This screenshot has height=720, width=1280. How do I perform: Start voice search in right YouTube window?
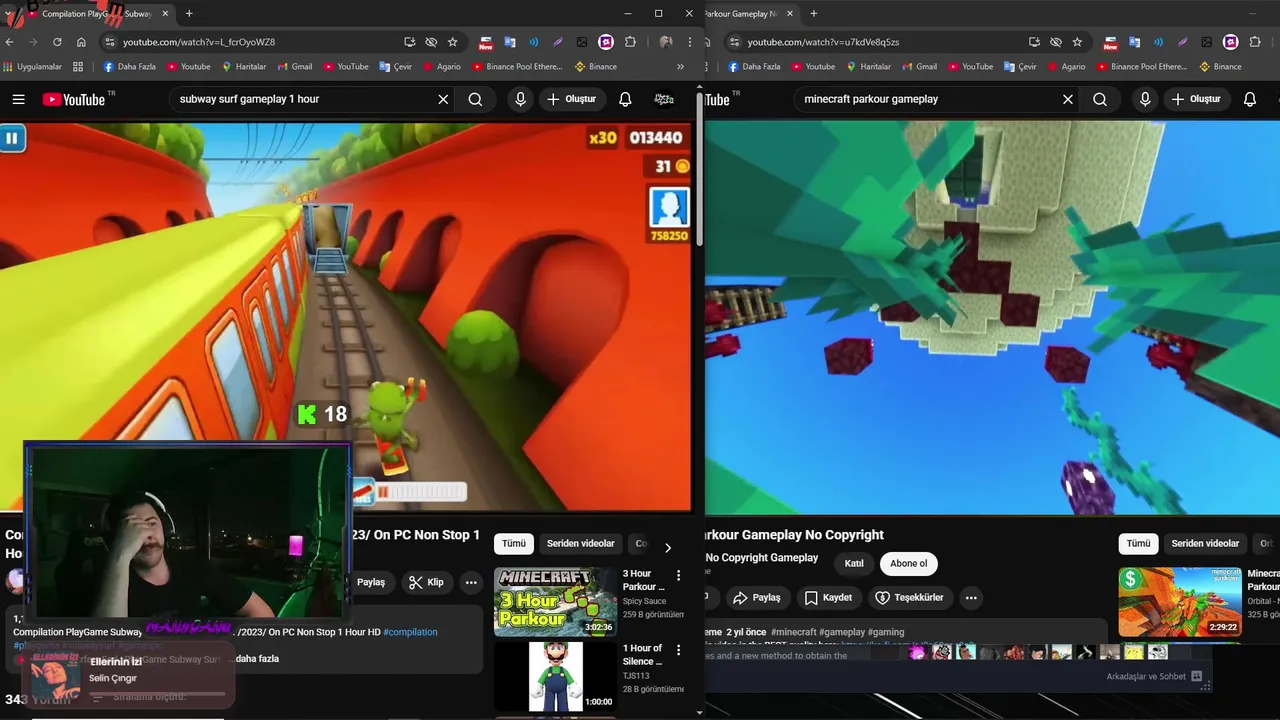(1145, 99)
